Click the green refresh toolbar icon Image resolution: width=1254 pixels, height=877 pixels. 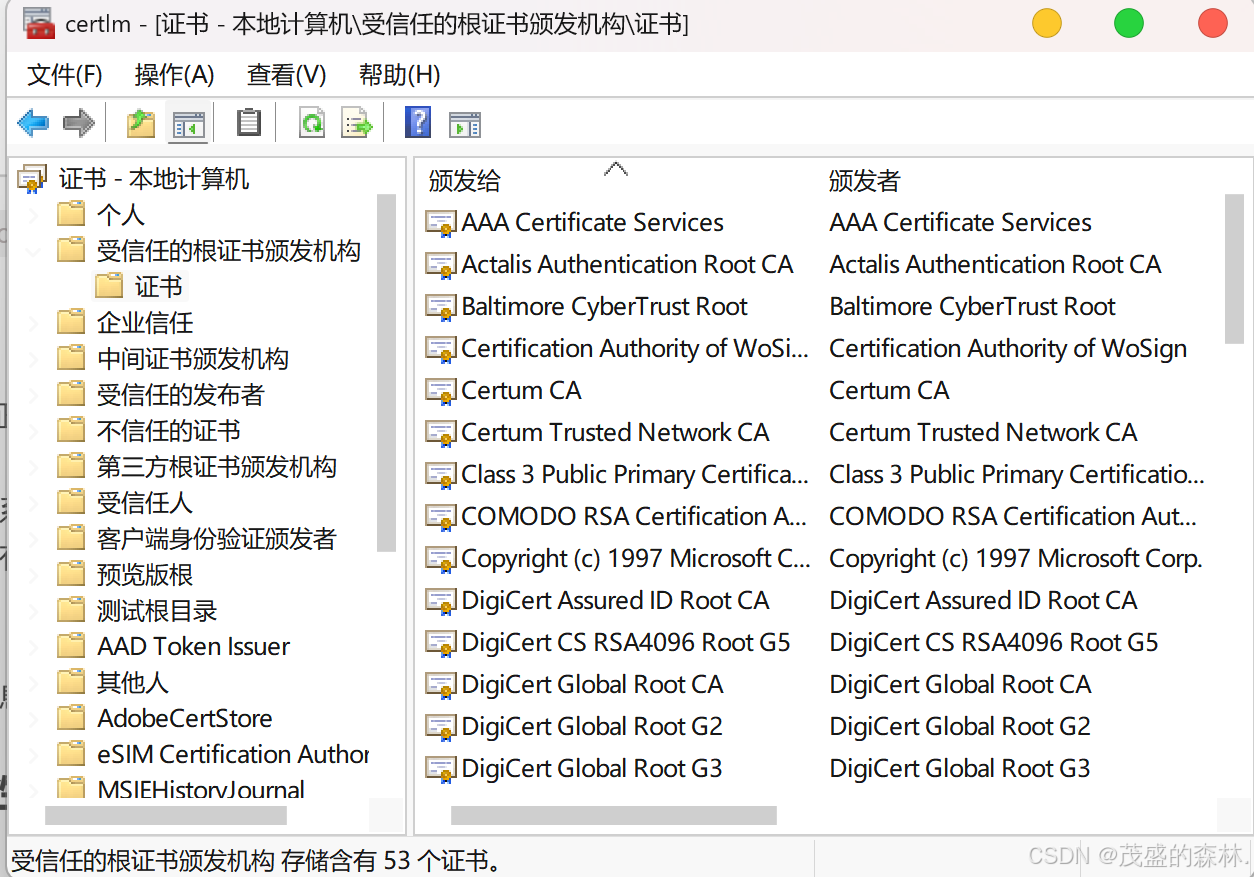point(312,123)
